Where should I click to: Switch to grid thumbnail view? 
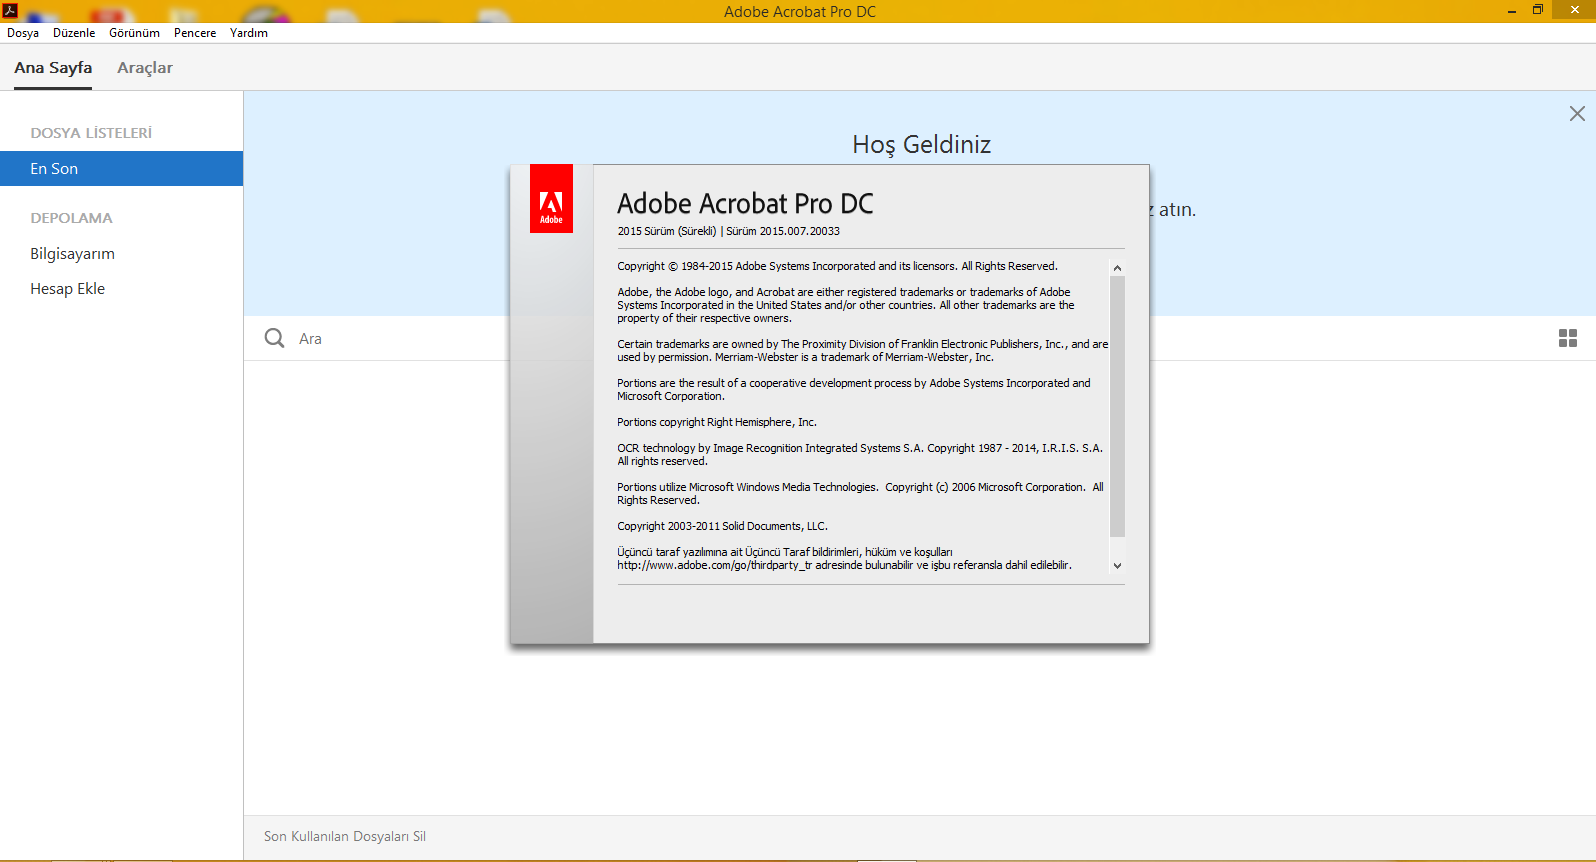click(x=1567, y=338)
